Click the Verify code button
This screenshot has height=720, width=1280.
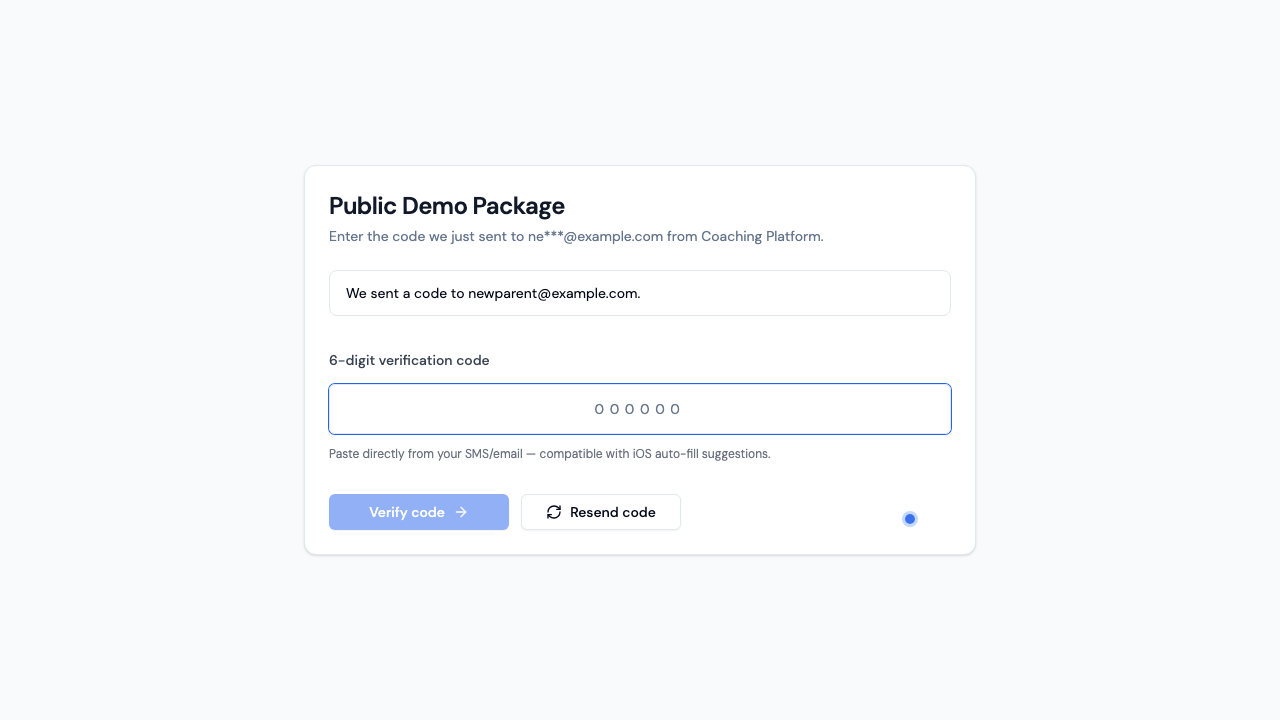point(418,512)
